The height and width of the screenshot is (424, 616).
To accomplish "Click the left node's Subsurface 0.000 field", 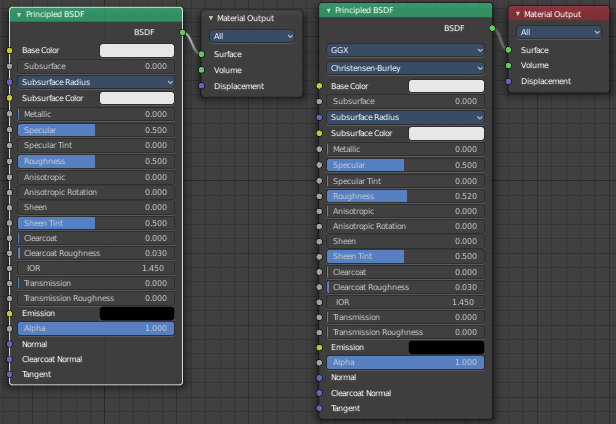I will tap(96, 66).
